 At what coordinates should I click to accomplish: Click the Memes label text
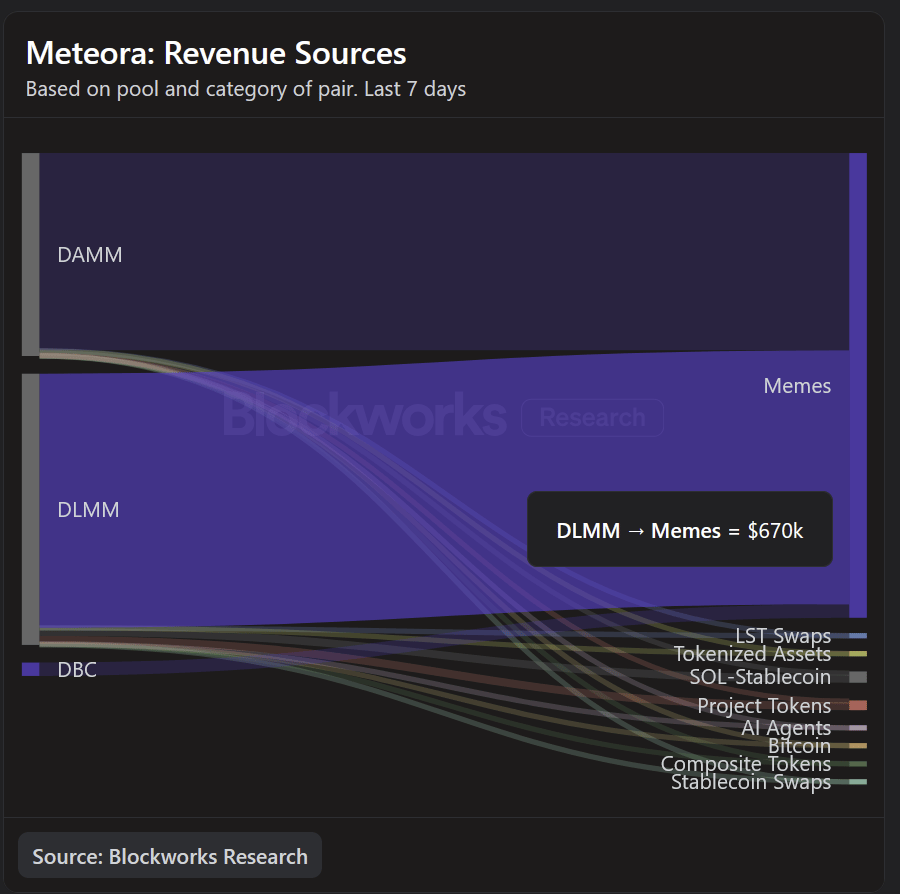coord(797,386)
